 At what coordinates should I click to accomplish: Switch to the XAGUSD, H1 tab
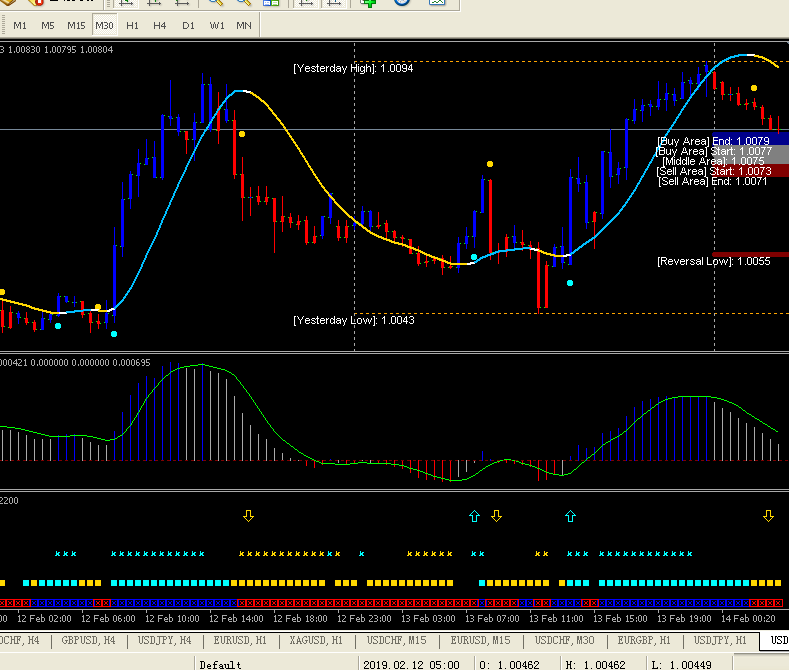pyautogui.click(x=316, y=640)
